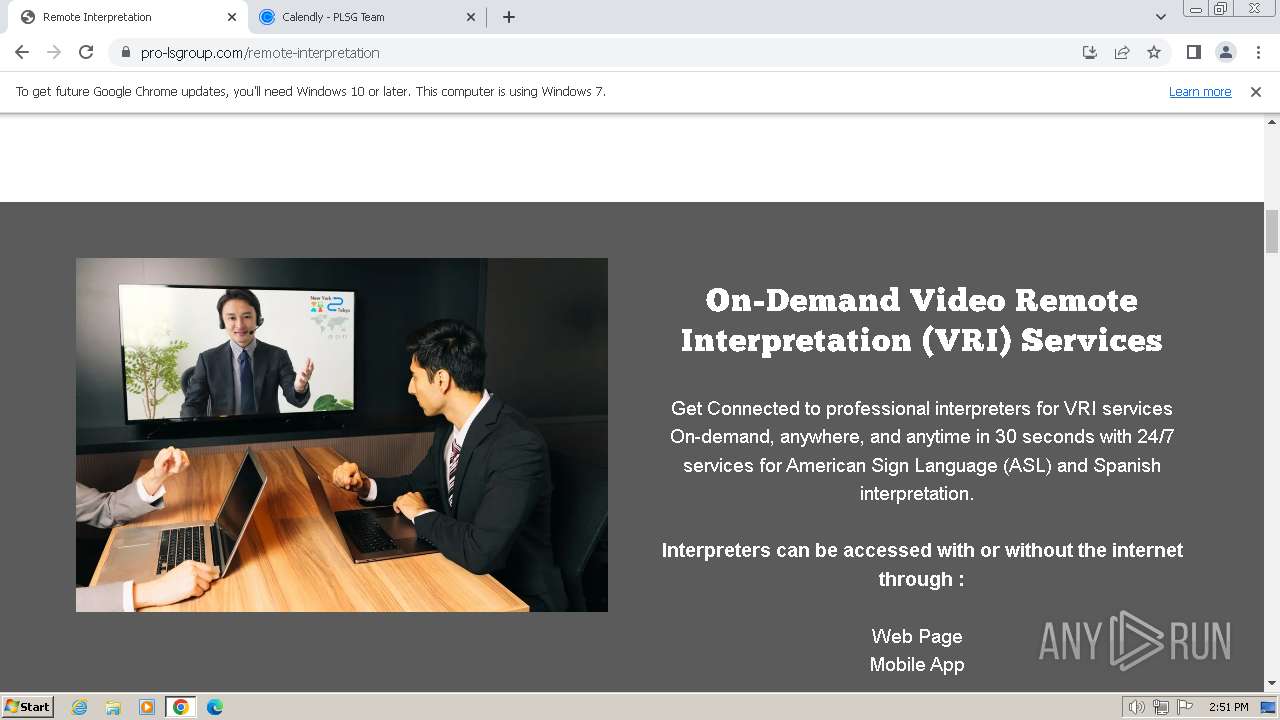Share this page icon
Image resolution: width=1280 pixels, height=720 pixels.
1122,52
